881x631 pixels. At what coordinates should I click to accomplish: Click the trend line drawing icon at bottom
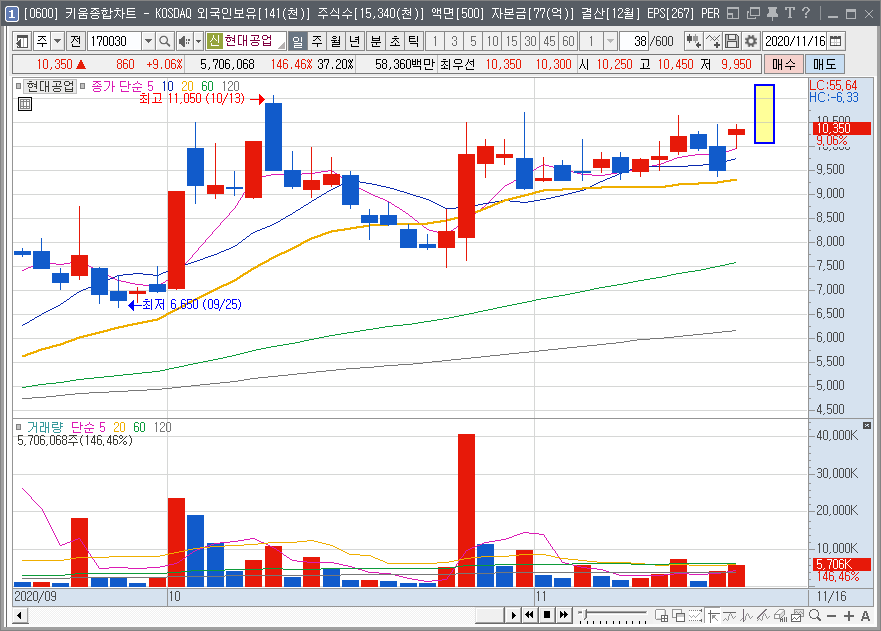(x=764, y=616)
